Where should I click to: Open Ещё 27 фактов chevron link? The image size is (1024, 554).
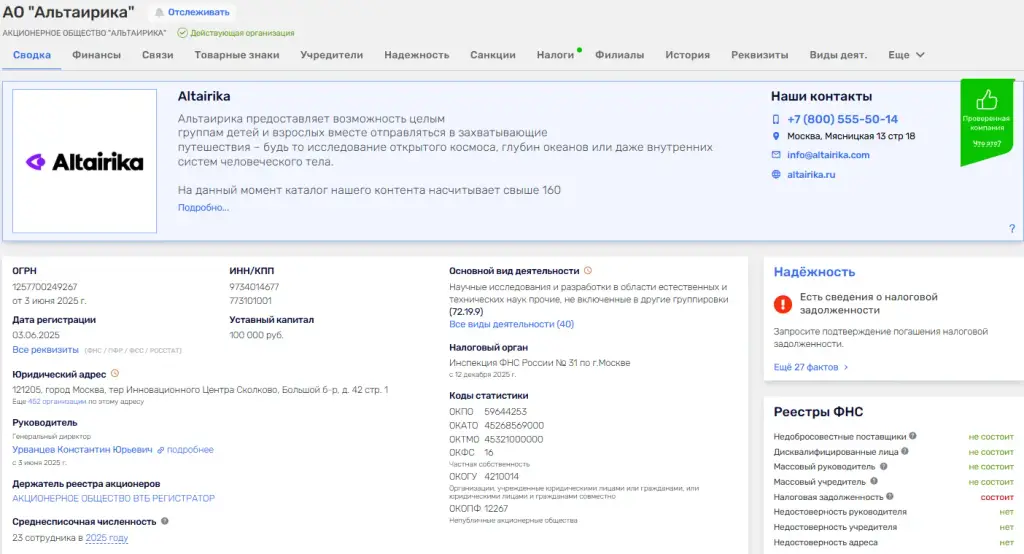pyautogui.click(x=810, y=367)
